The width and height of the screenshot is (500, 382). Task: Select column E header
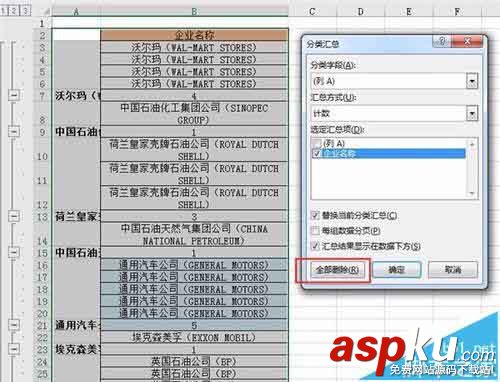(x=409, y=12)
